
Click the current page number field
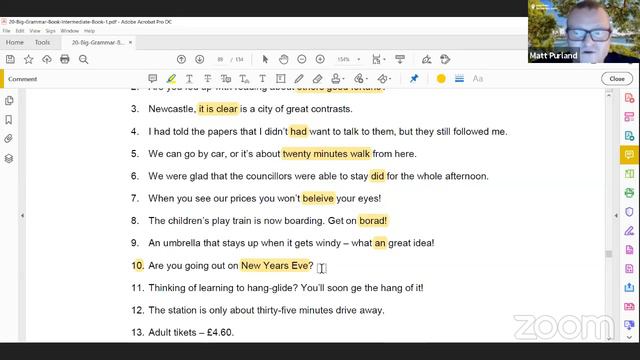pyautogui.click(x=220, y=59)
